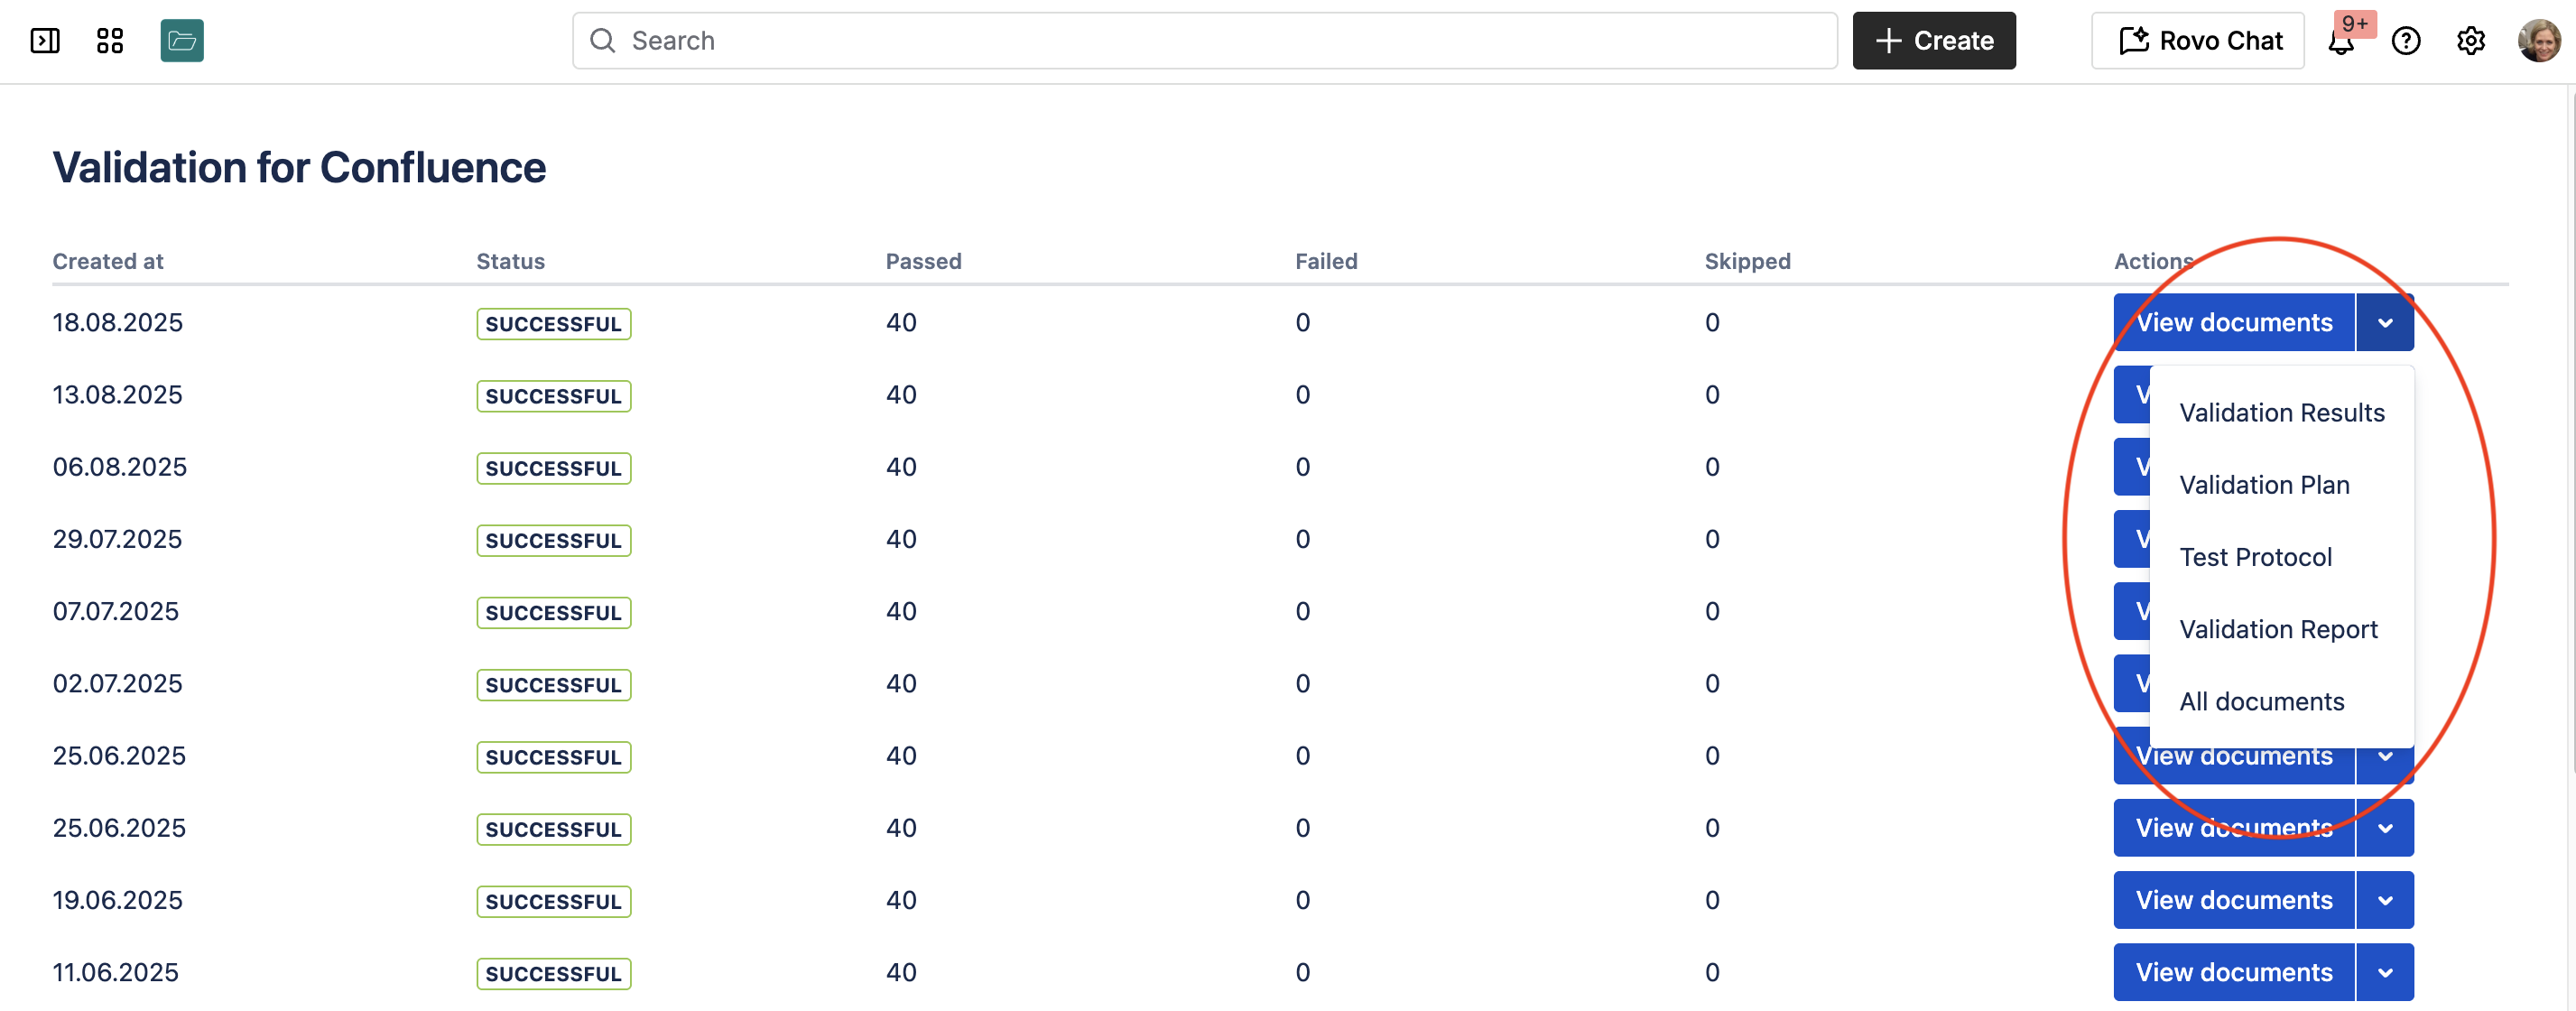
Task: Click the date 02.07.2025
Action: (118, 683)
